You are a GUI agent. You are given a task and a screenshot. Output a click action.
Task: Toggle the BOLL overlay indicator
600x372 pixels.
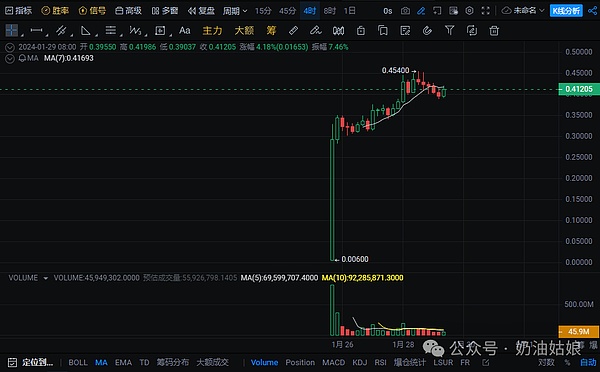[x=78, y=362]
